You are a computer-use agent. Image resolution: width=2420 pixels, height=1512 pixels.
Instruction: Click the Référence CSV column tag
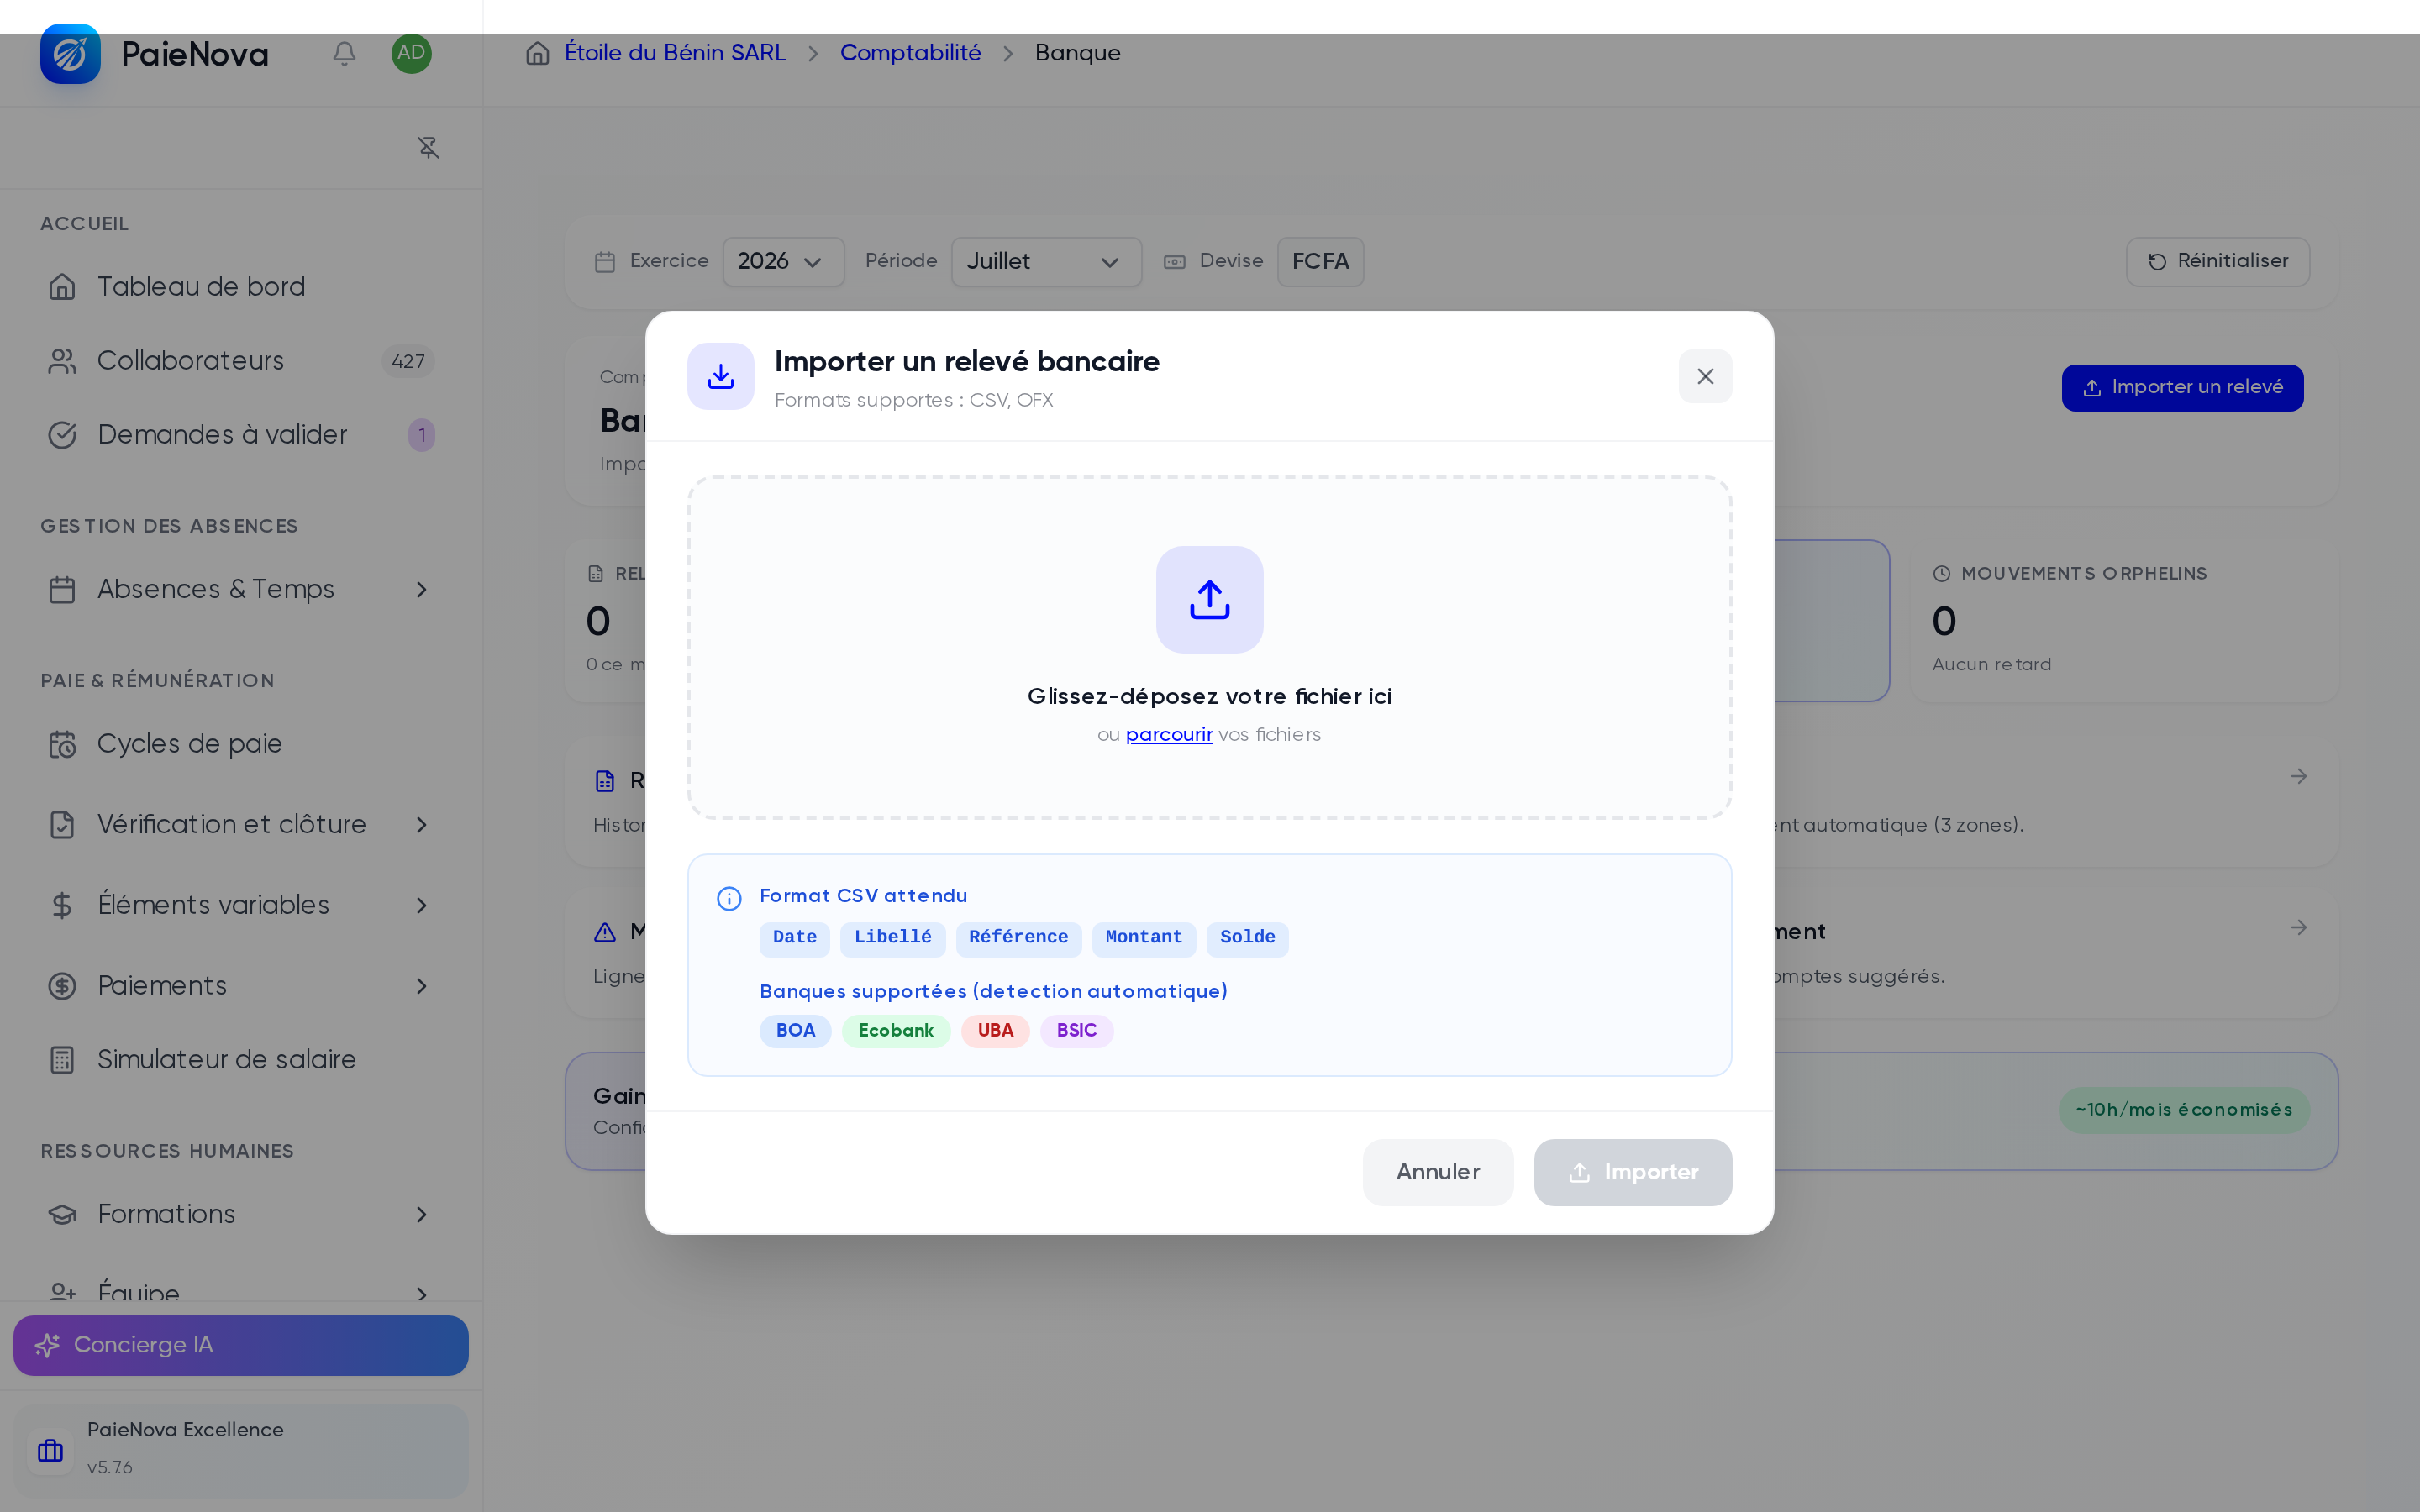1018,938
